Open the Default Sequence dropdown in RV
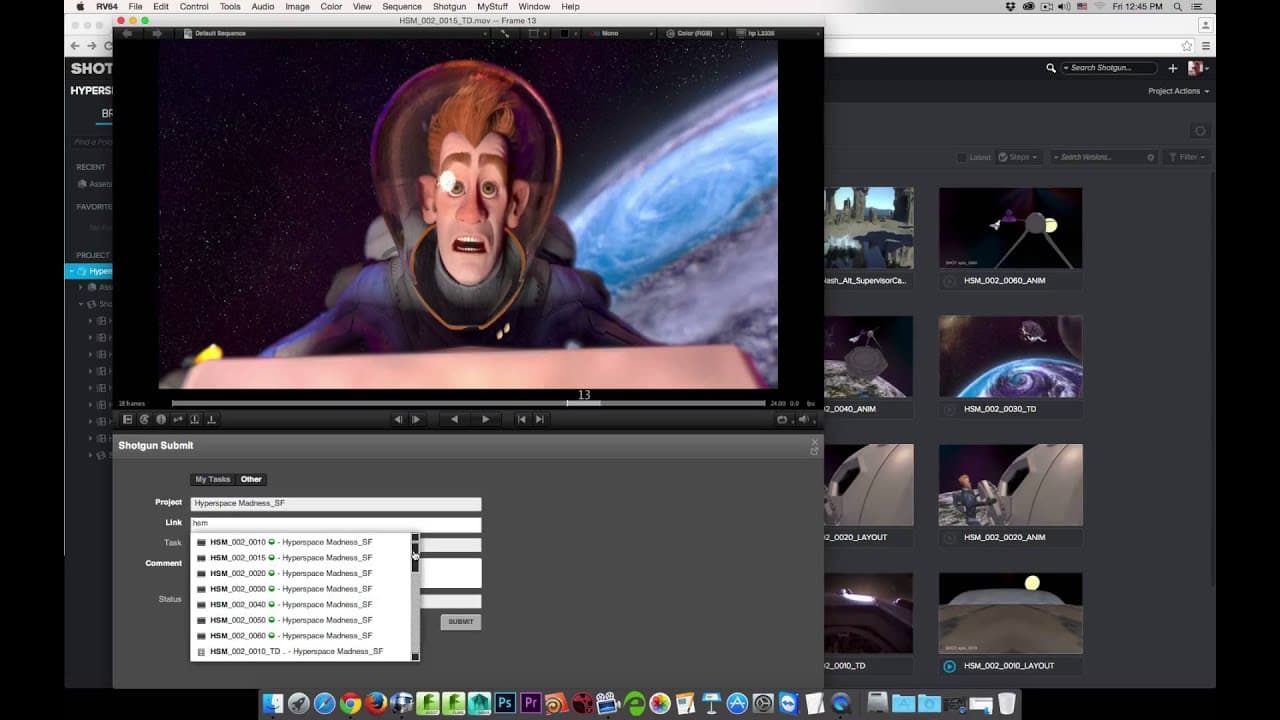The image size is (1280, 720). [335, 33]
